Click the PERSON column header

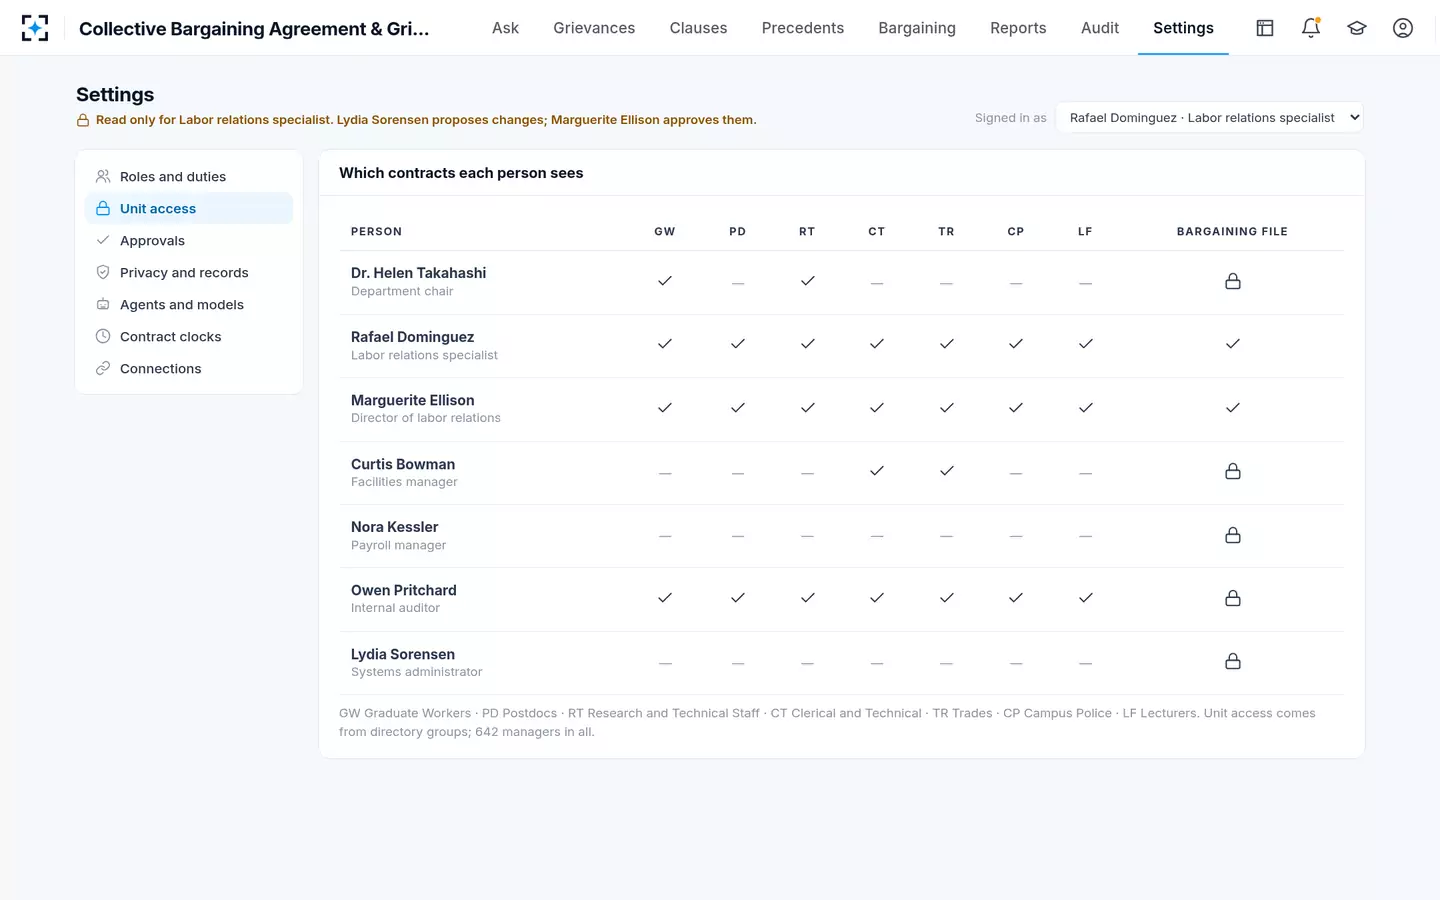[x=376, y=231]
